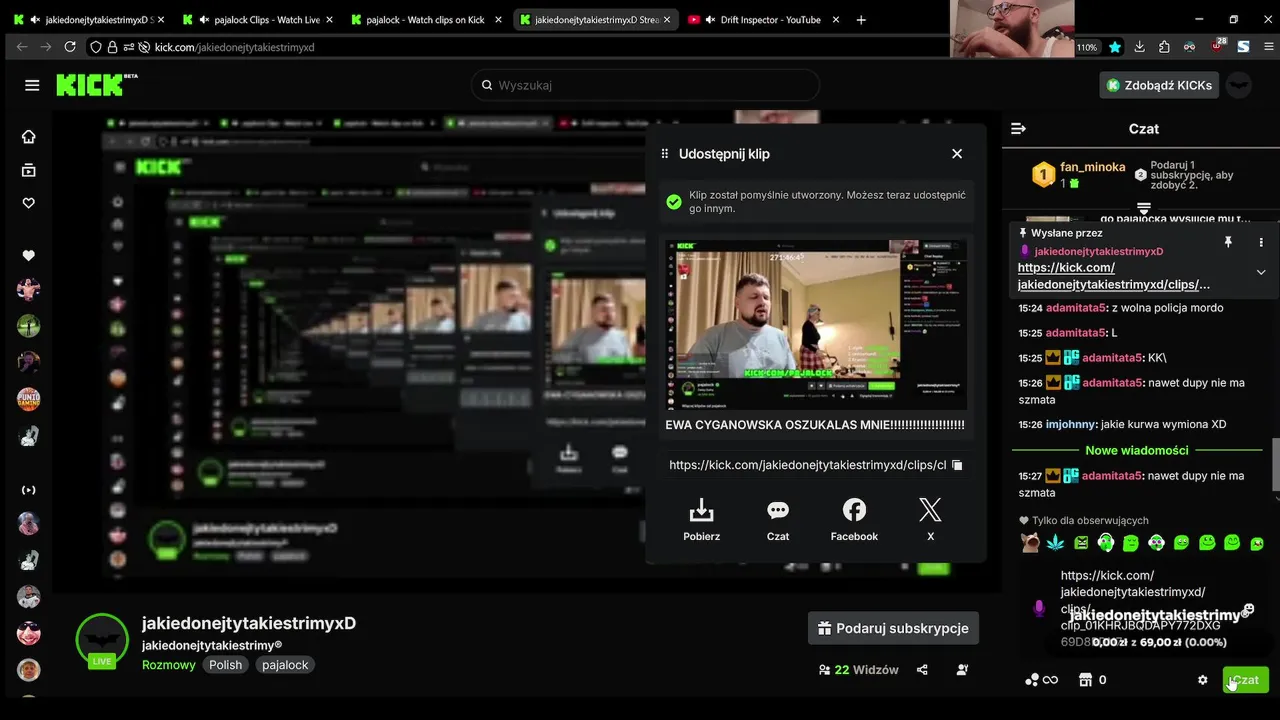Download the clip with the Pobierz icon

[701, 520]
